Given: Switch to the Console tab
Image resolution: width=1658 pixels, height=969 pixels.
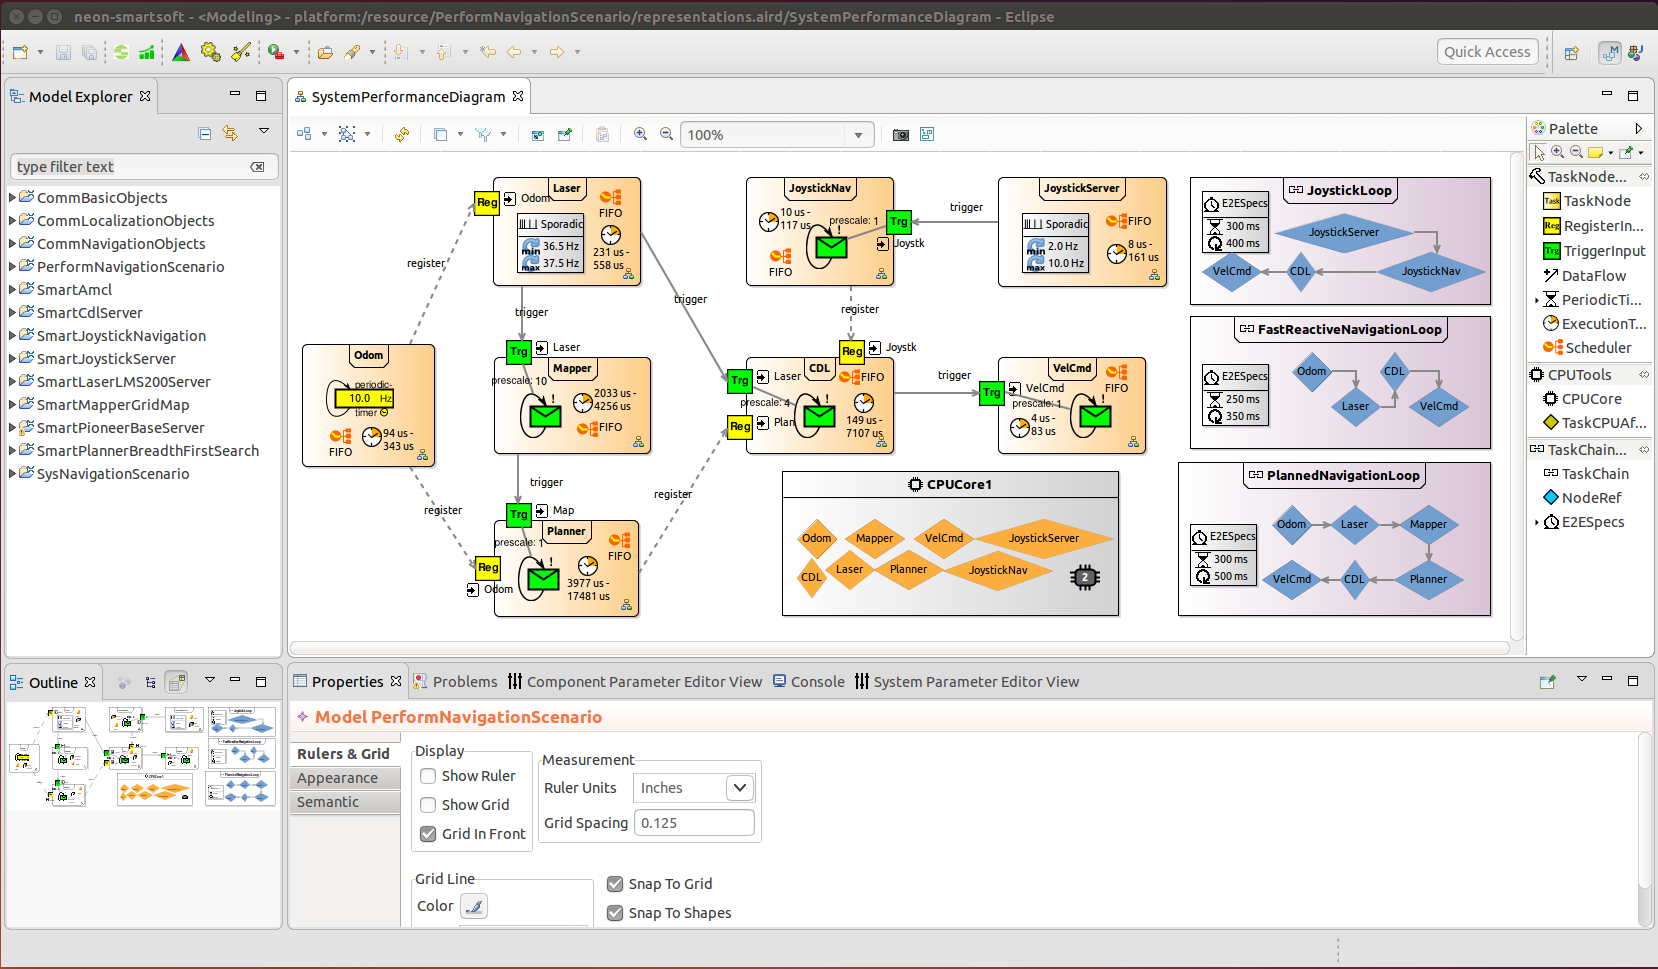Looking at the screenshot, I should [816, 682].
